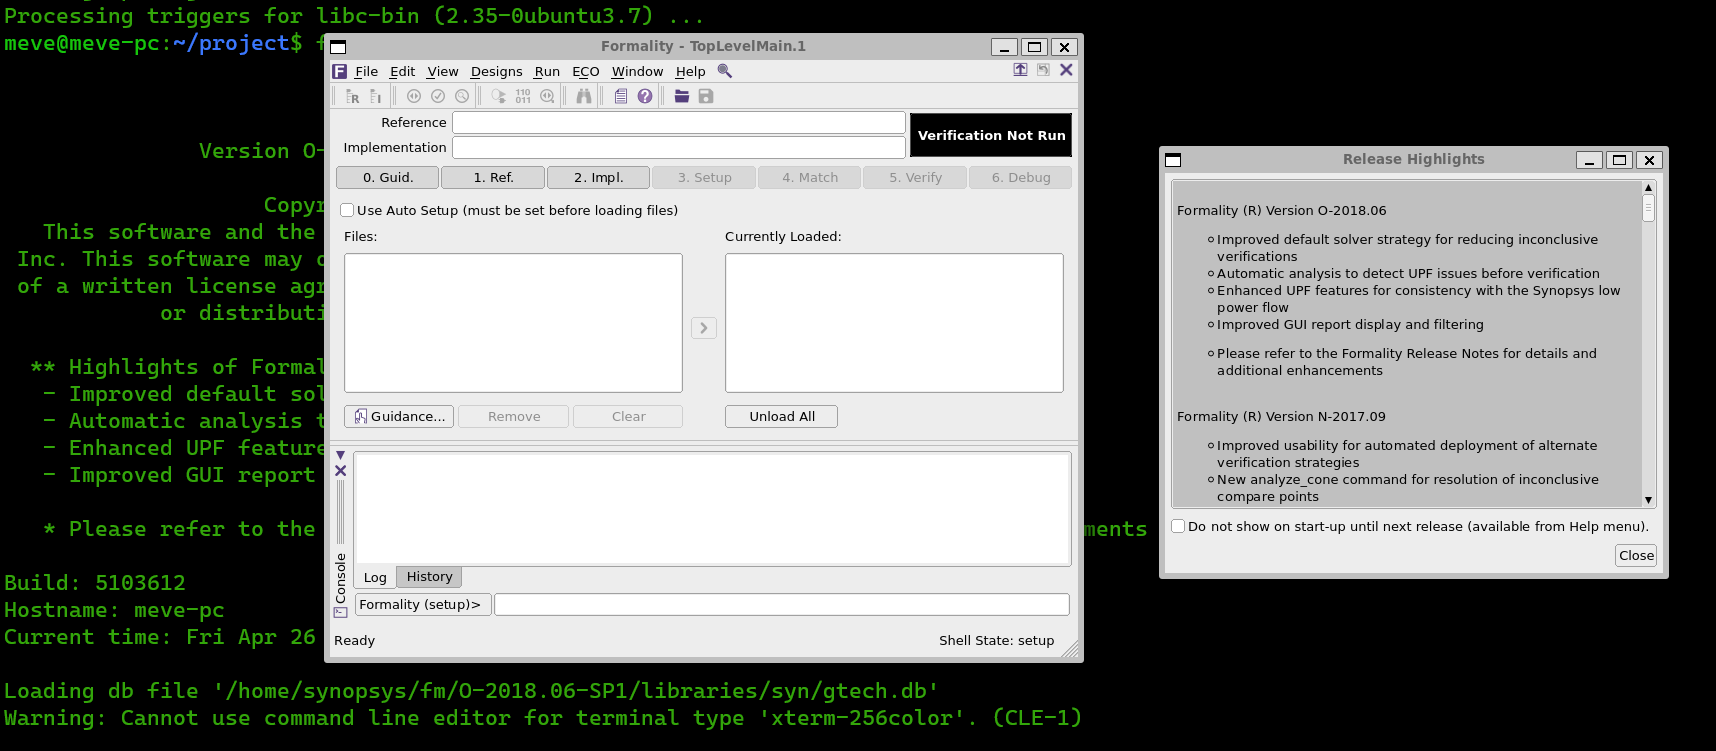Screen dimensions: 1716x751
Task: Click the Currently Loaded list box
Action: (894, 323)
